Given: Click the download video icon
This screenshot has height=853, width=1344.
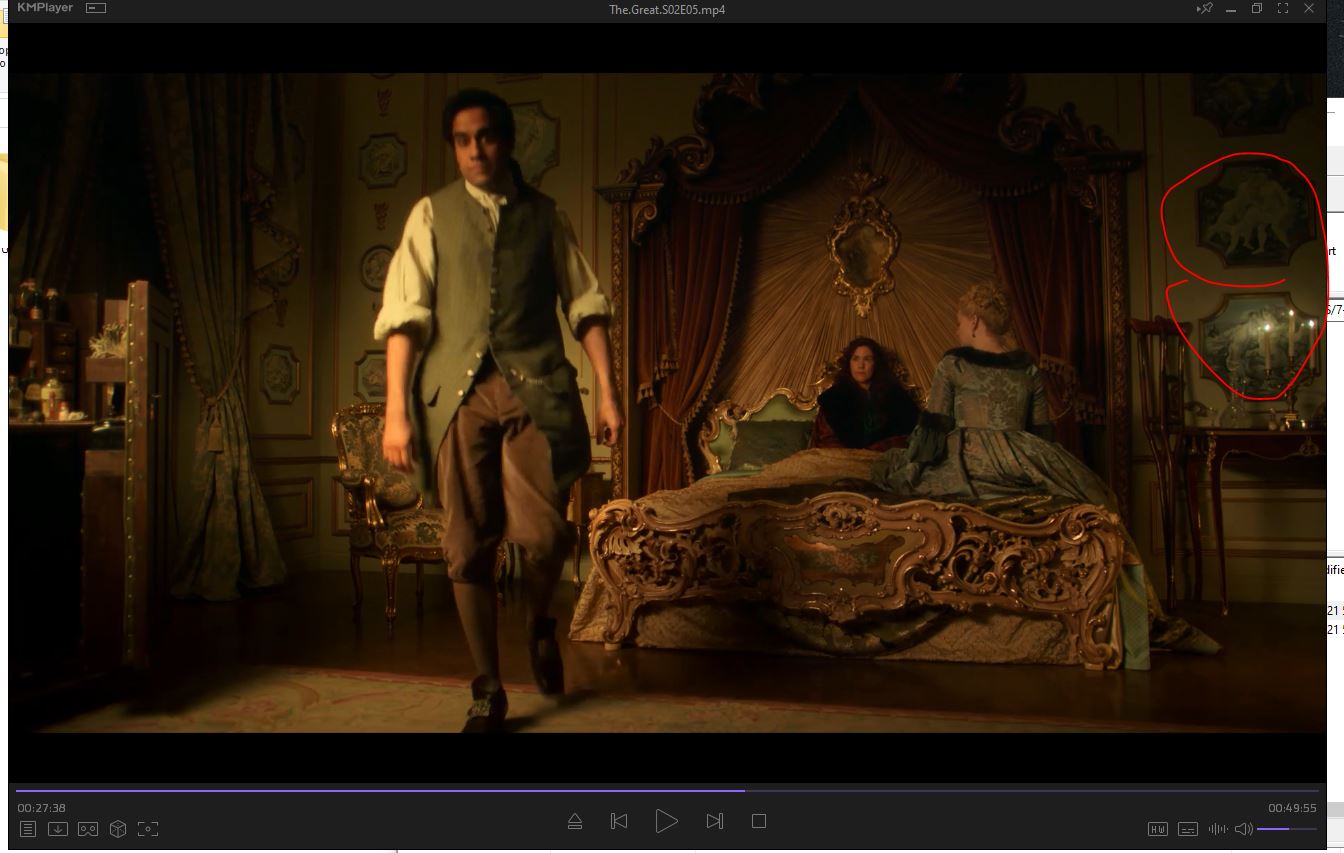Looking at the screenshot, I should pos(58,829).
